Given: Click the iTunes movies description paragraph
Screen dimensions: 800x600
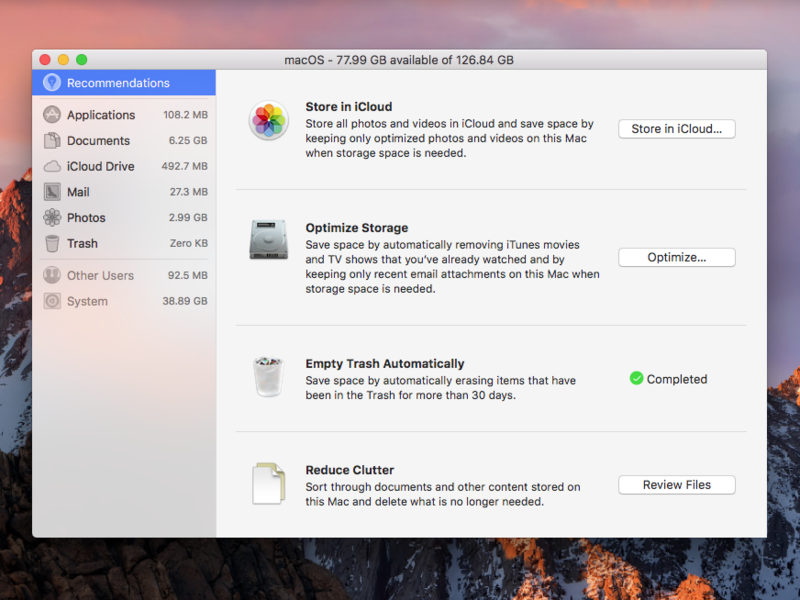Looking at the screenshot, I should coord(453,267).
